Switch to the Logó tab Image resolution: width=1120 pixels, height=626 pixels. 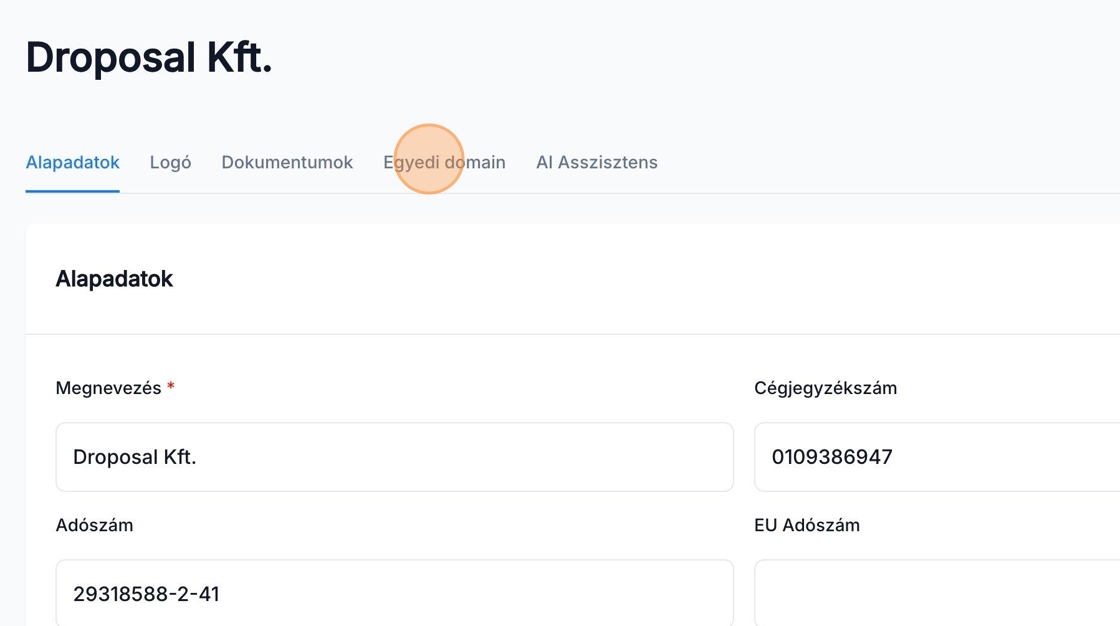coord(170,162)
